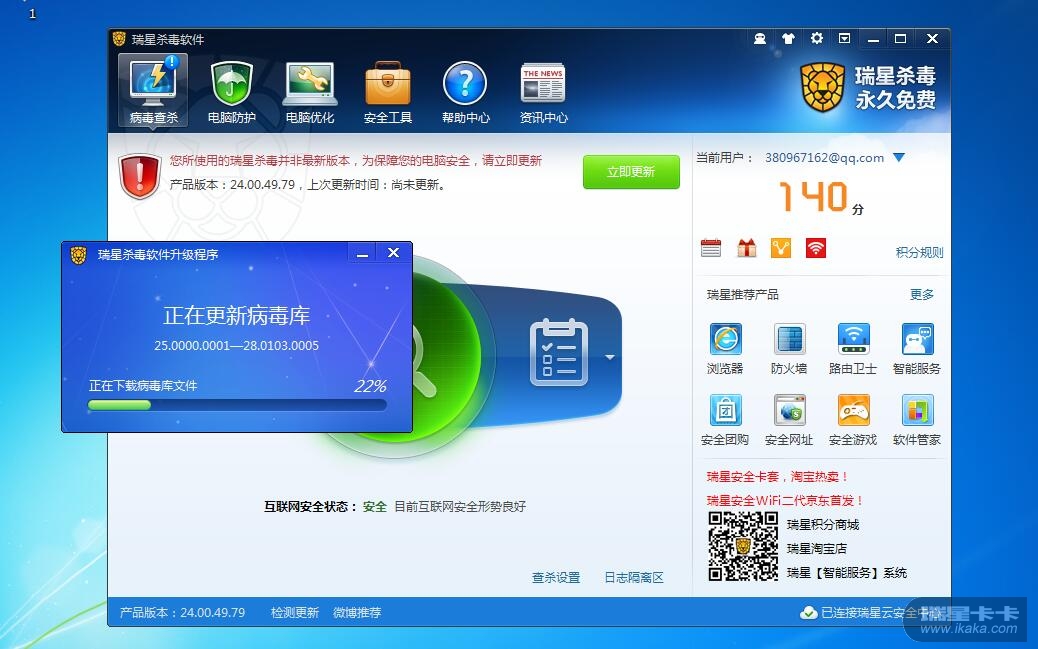Viewport: 1038px width, 649px height.
Task: Click the calendar check-in icon
Action: (x=711, y=248)
